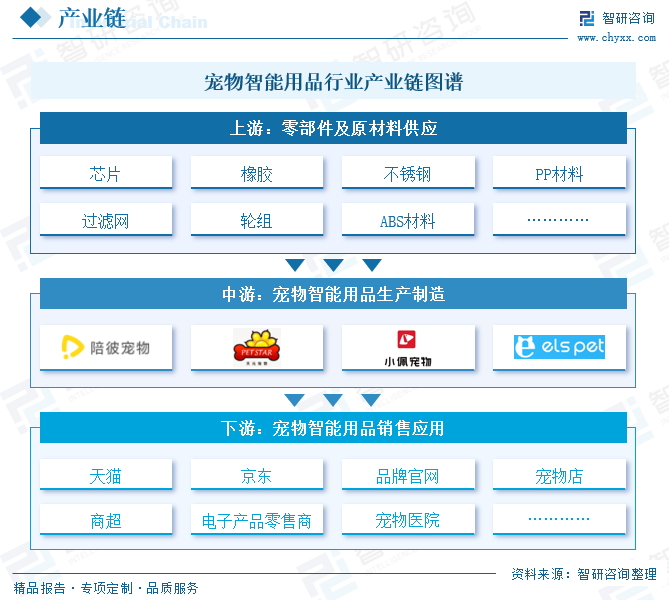Select the 下游：宠物智能用品销售应用 header bar
Image resolution: width=669 pixels, height=600 pixels.
[x=334, y=428]
